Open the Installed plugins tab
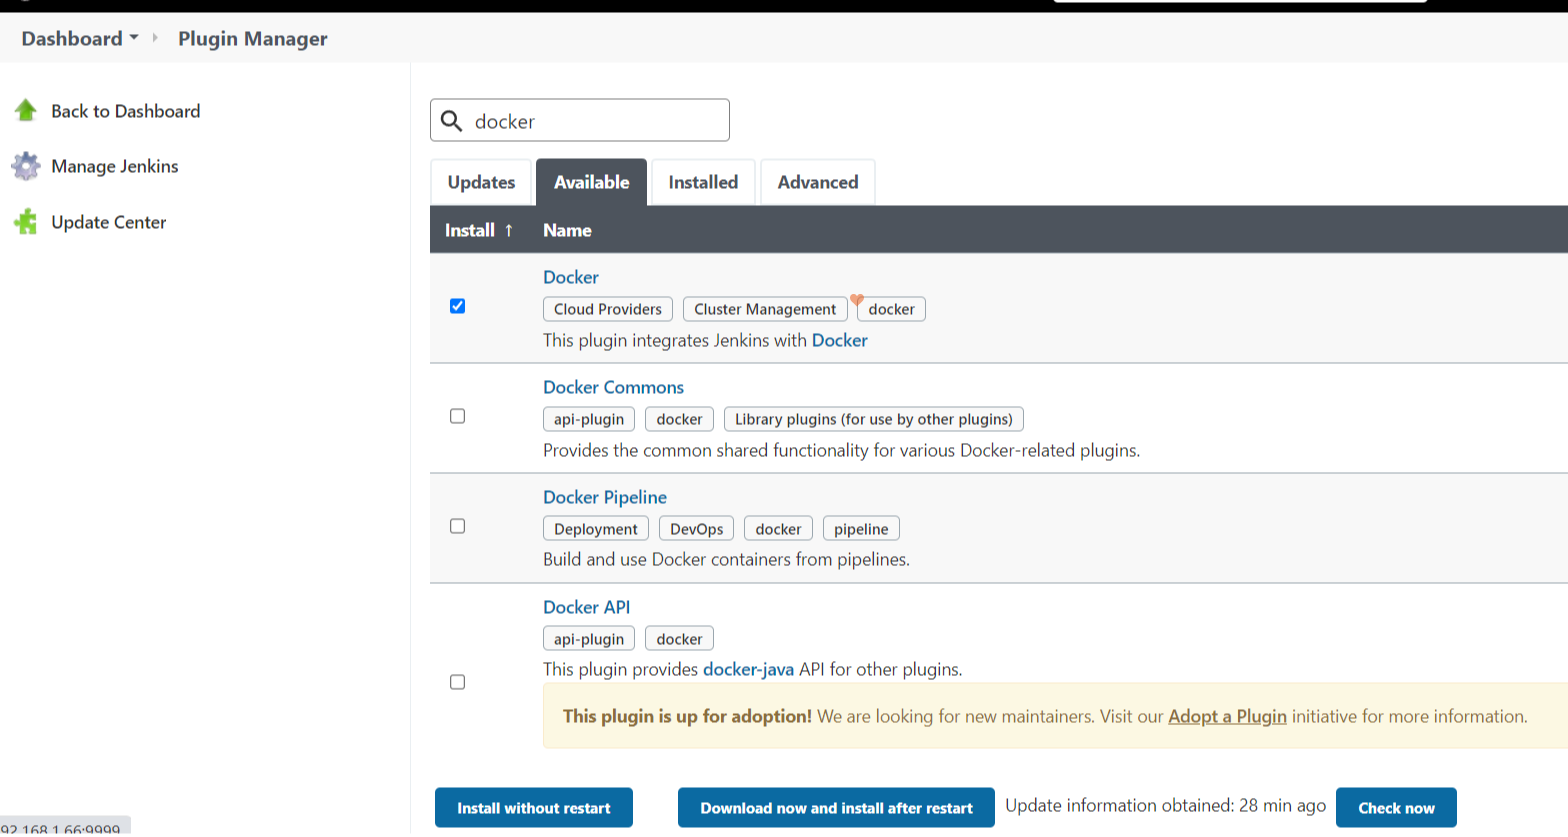Viewport: 1568px width, 837px height. [703, 182]
